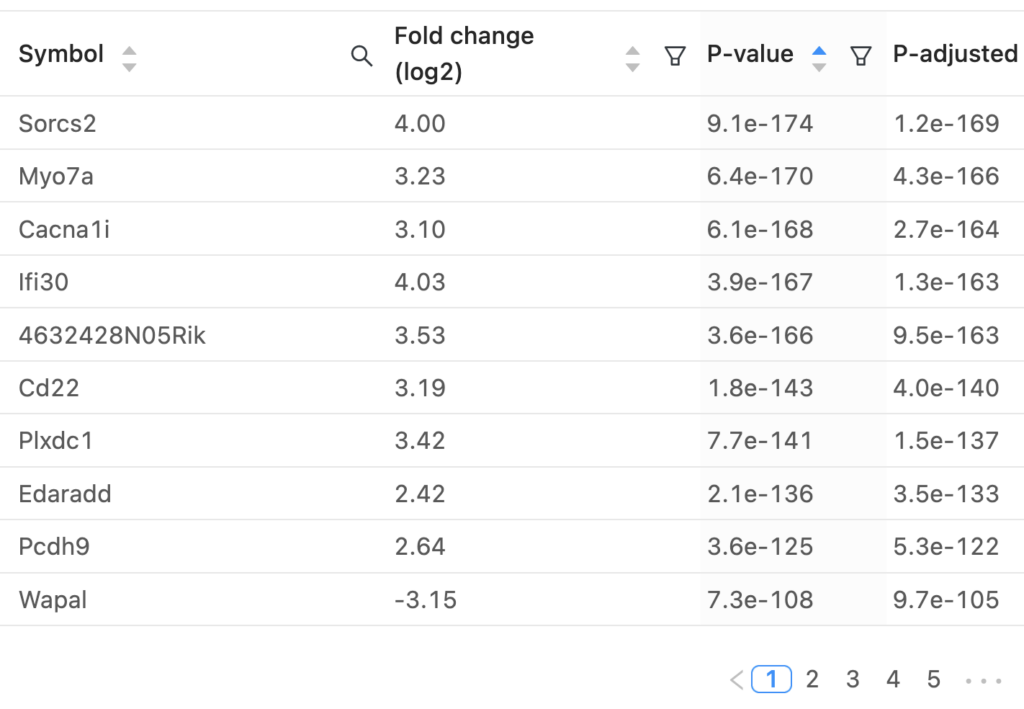Select the Wapal row fold change value
The height and width of the screenshot is (709, 1024).
[x=425, y=600]
